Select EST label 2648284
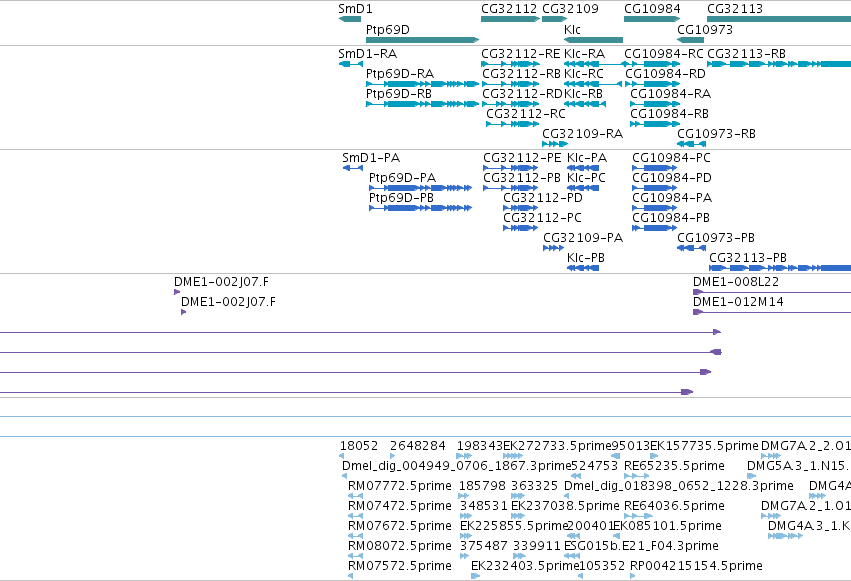The width and height of the screenshot is (851, 581). click(x=417, y=446)
